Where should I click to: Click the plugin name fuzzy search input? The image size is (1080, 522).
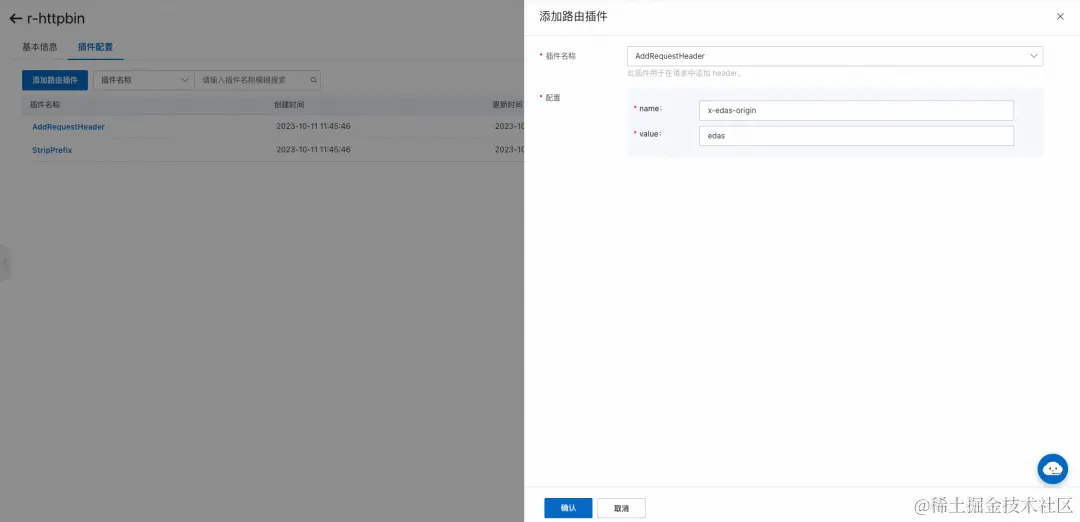coord(258,80)
